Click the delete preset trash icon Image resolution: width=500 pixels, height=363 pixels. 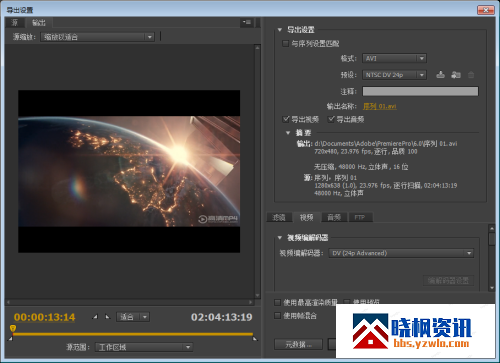pyautogui.click(x=471, y=75)
